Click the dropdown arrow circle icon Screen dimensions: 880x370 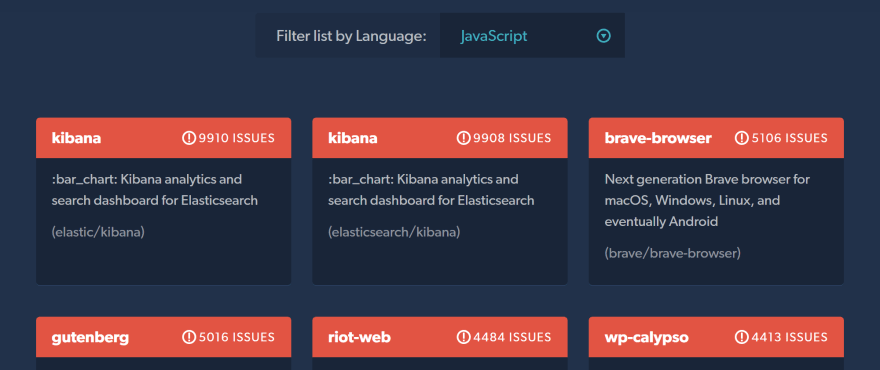603,36
